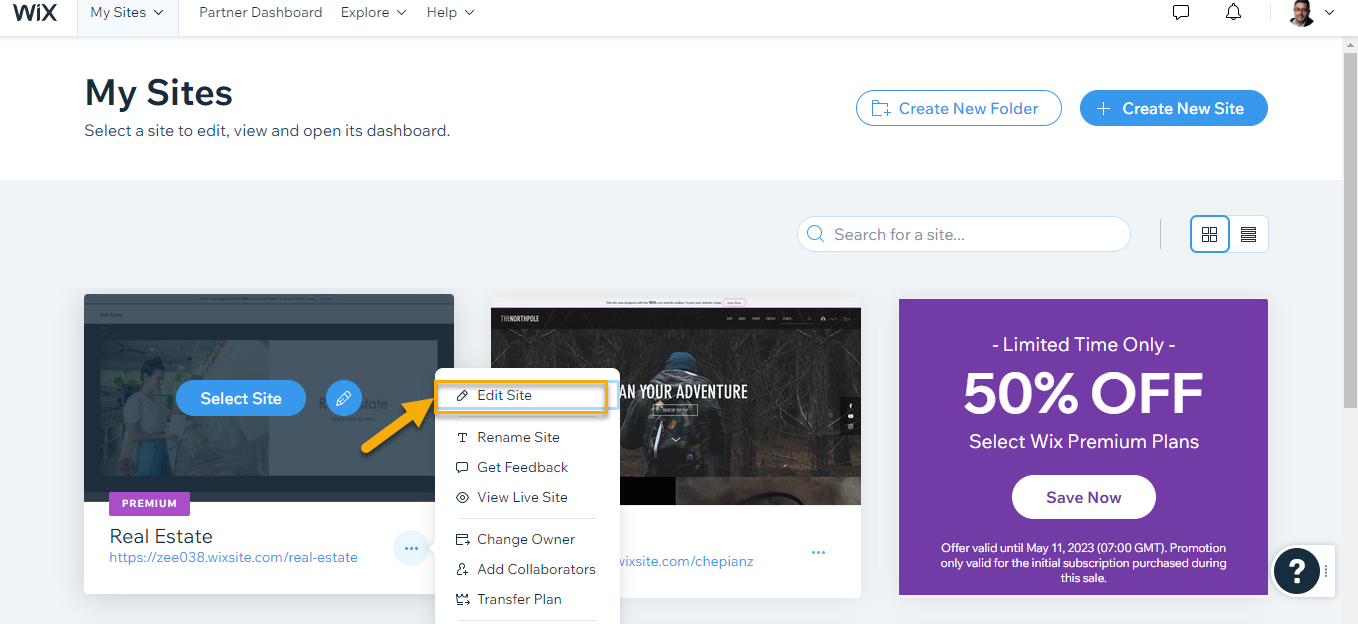Image resolution: width=1358 pixels, height=624 pixels.
Task: Click the Wix logo
Action: point(34,13)
